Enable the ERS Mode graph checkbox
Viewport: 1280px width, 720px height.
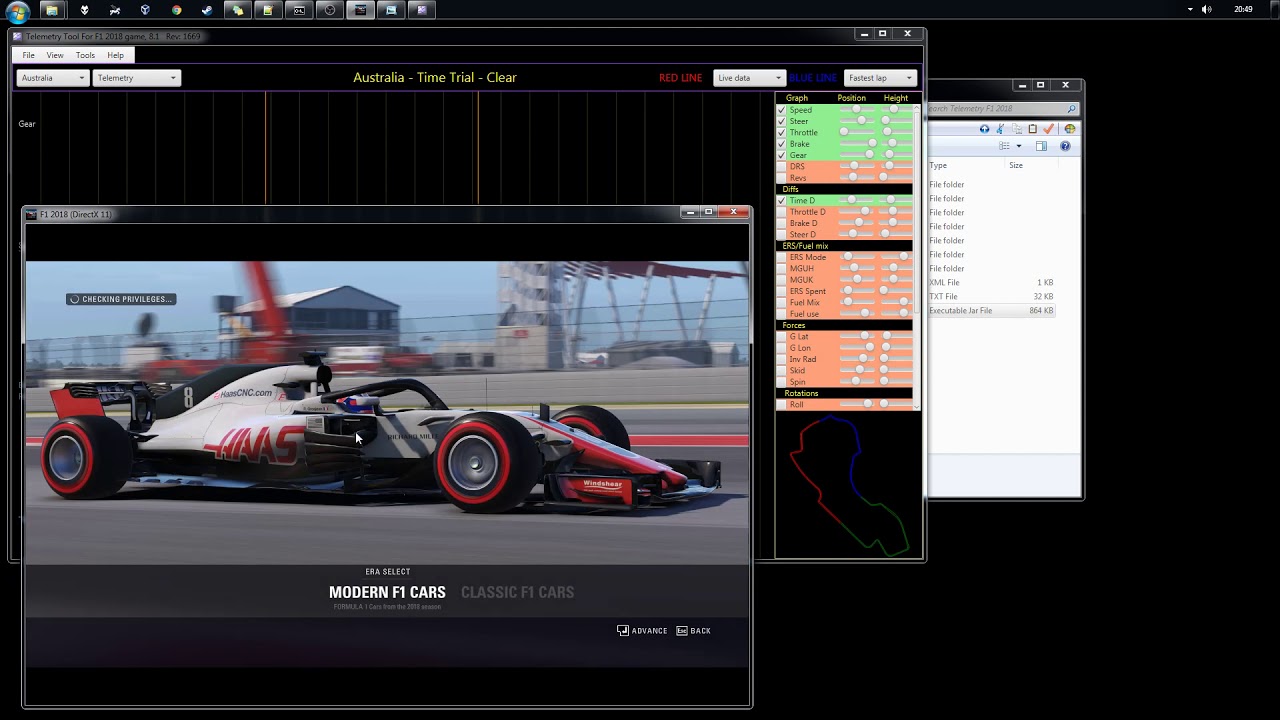(782, 257)
